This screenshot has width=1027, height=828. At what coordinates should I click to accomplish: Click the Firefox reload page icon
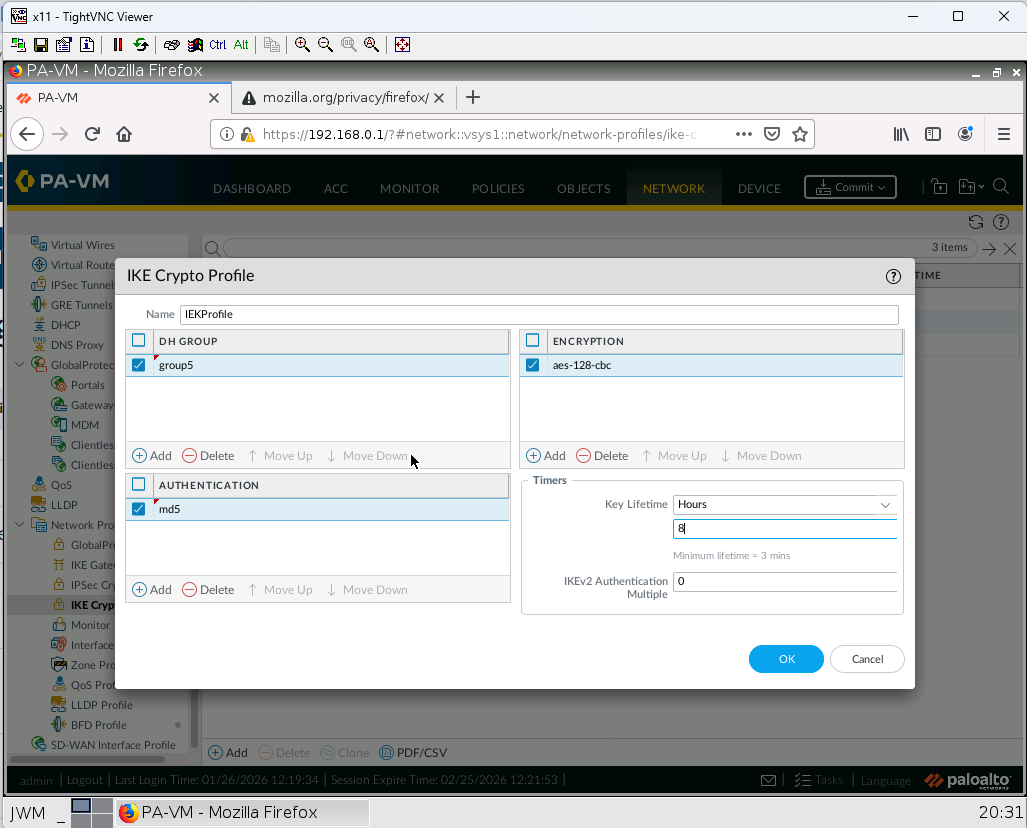pyautogui.click(x=92, y=134)
